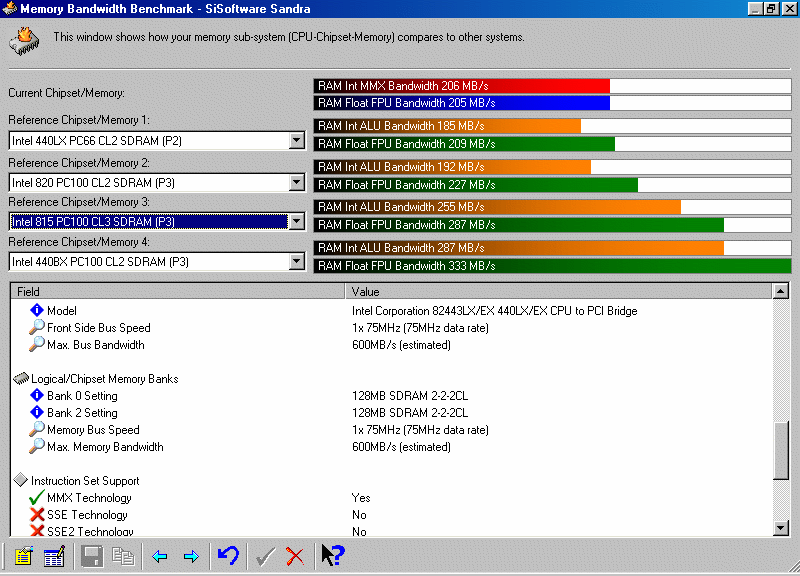Click the Instruction Set Support heading
The width and height of the screenshot is (800, 576).
(x=85, y=481)
